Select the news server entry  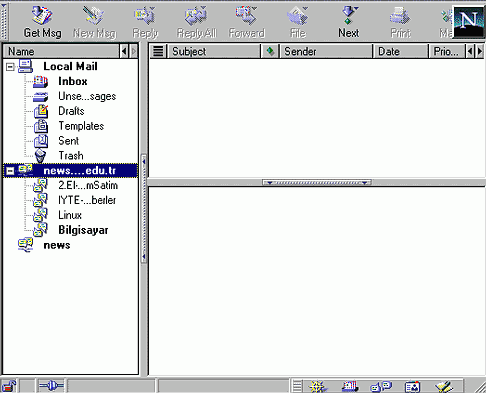pos(57,245)
